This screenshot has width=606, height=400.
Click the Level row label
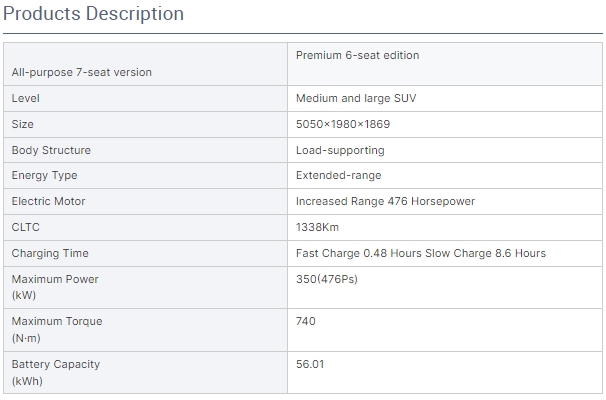coord(25,99)
